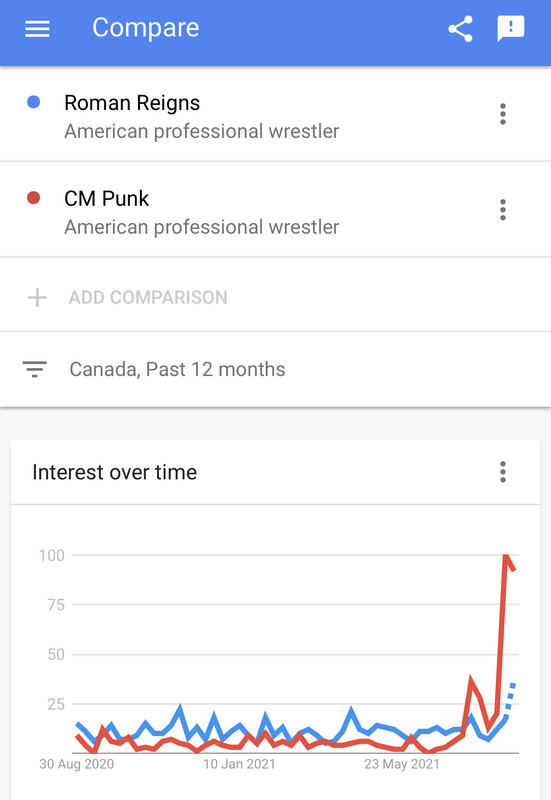
Task: Open Roman Reigns more options menu
Action: (x=503, y=114)
